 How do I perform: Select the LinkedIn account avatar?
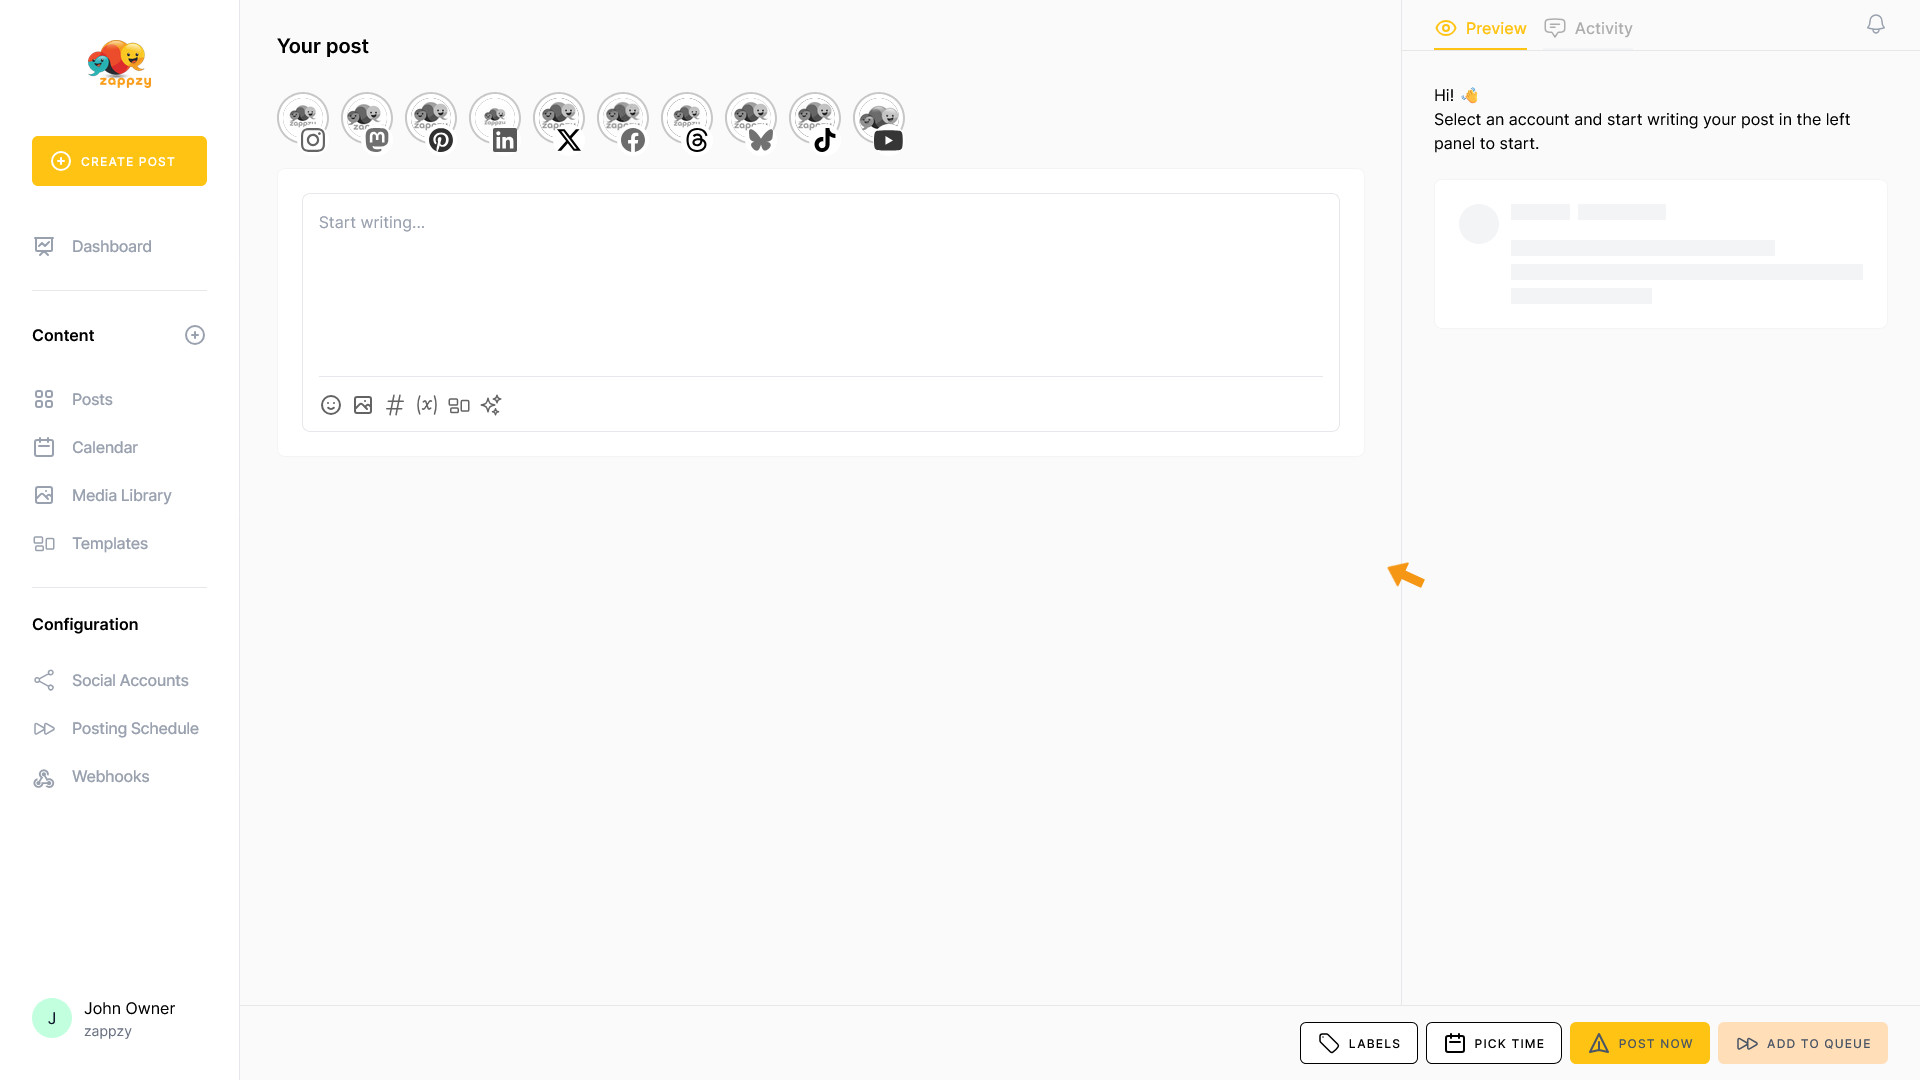(495, 120)
